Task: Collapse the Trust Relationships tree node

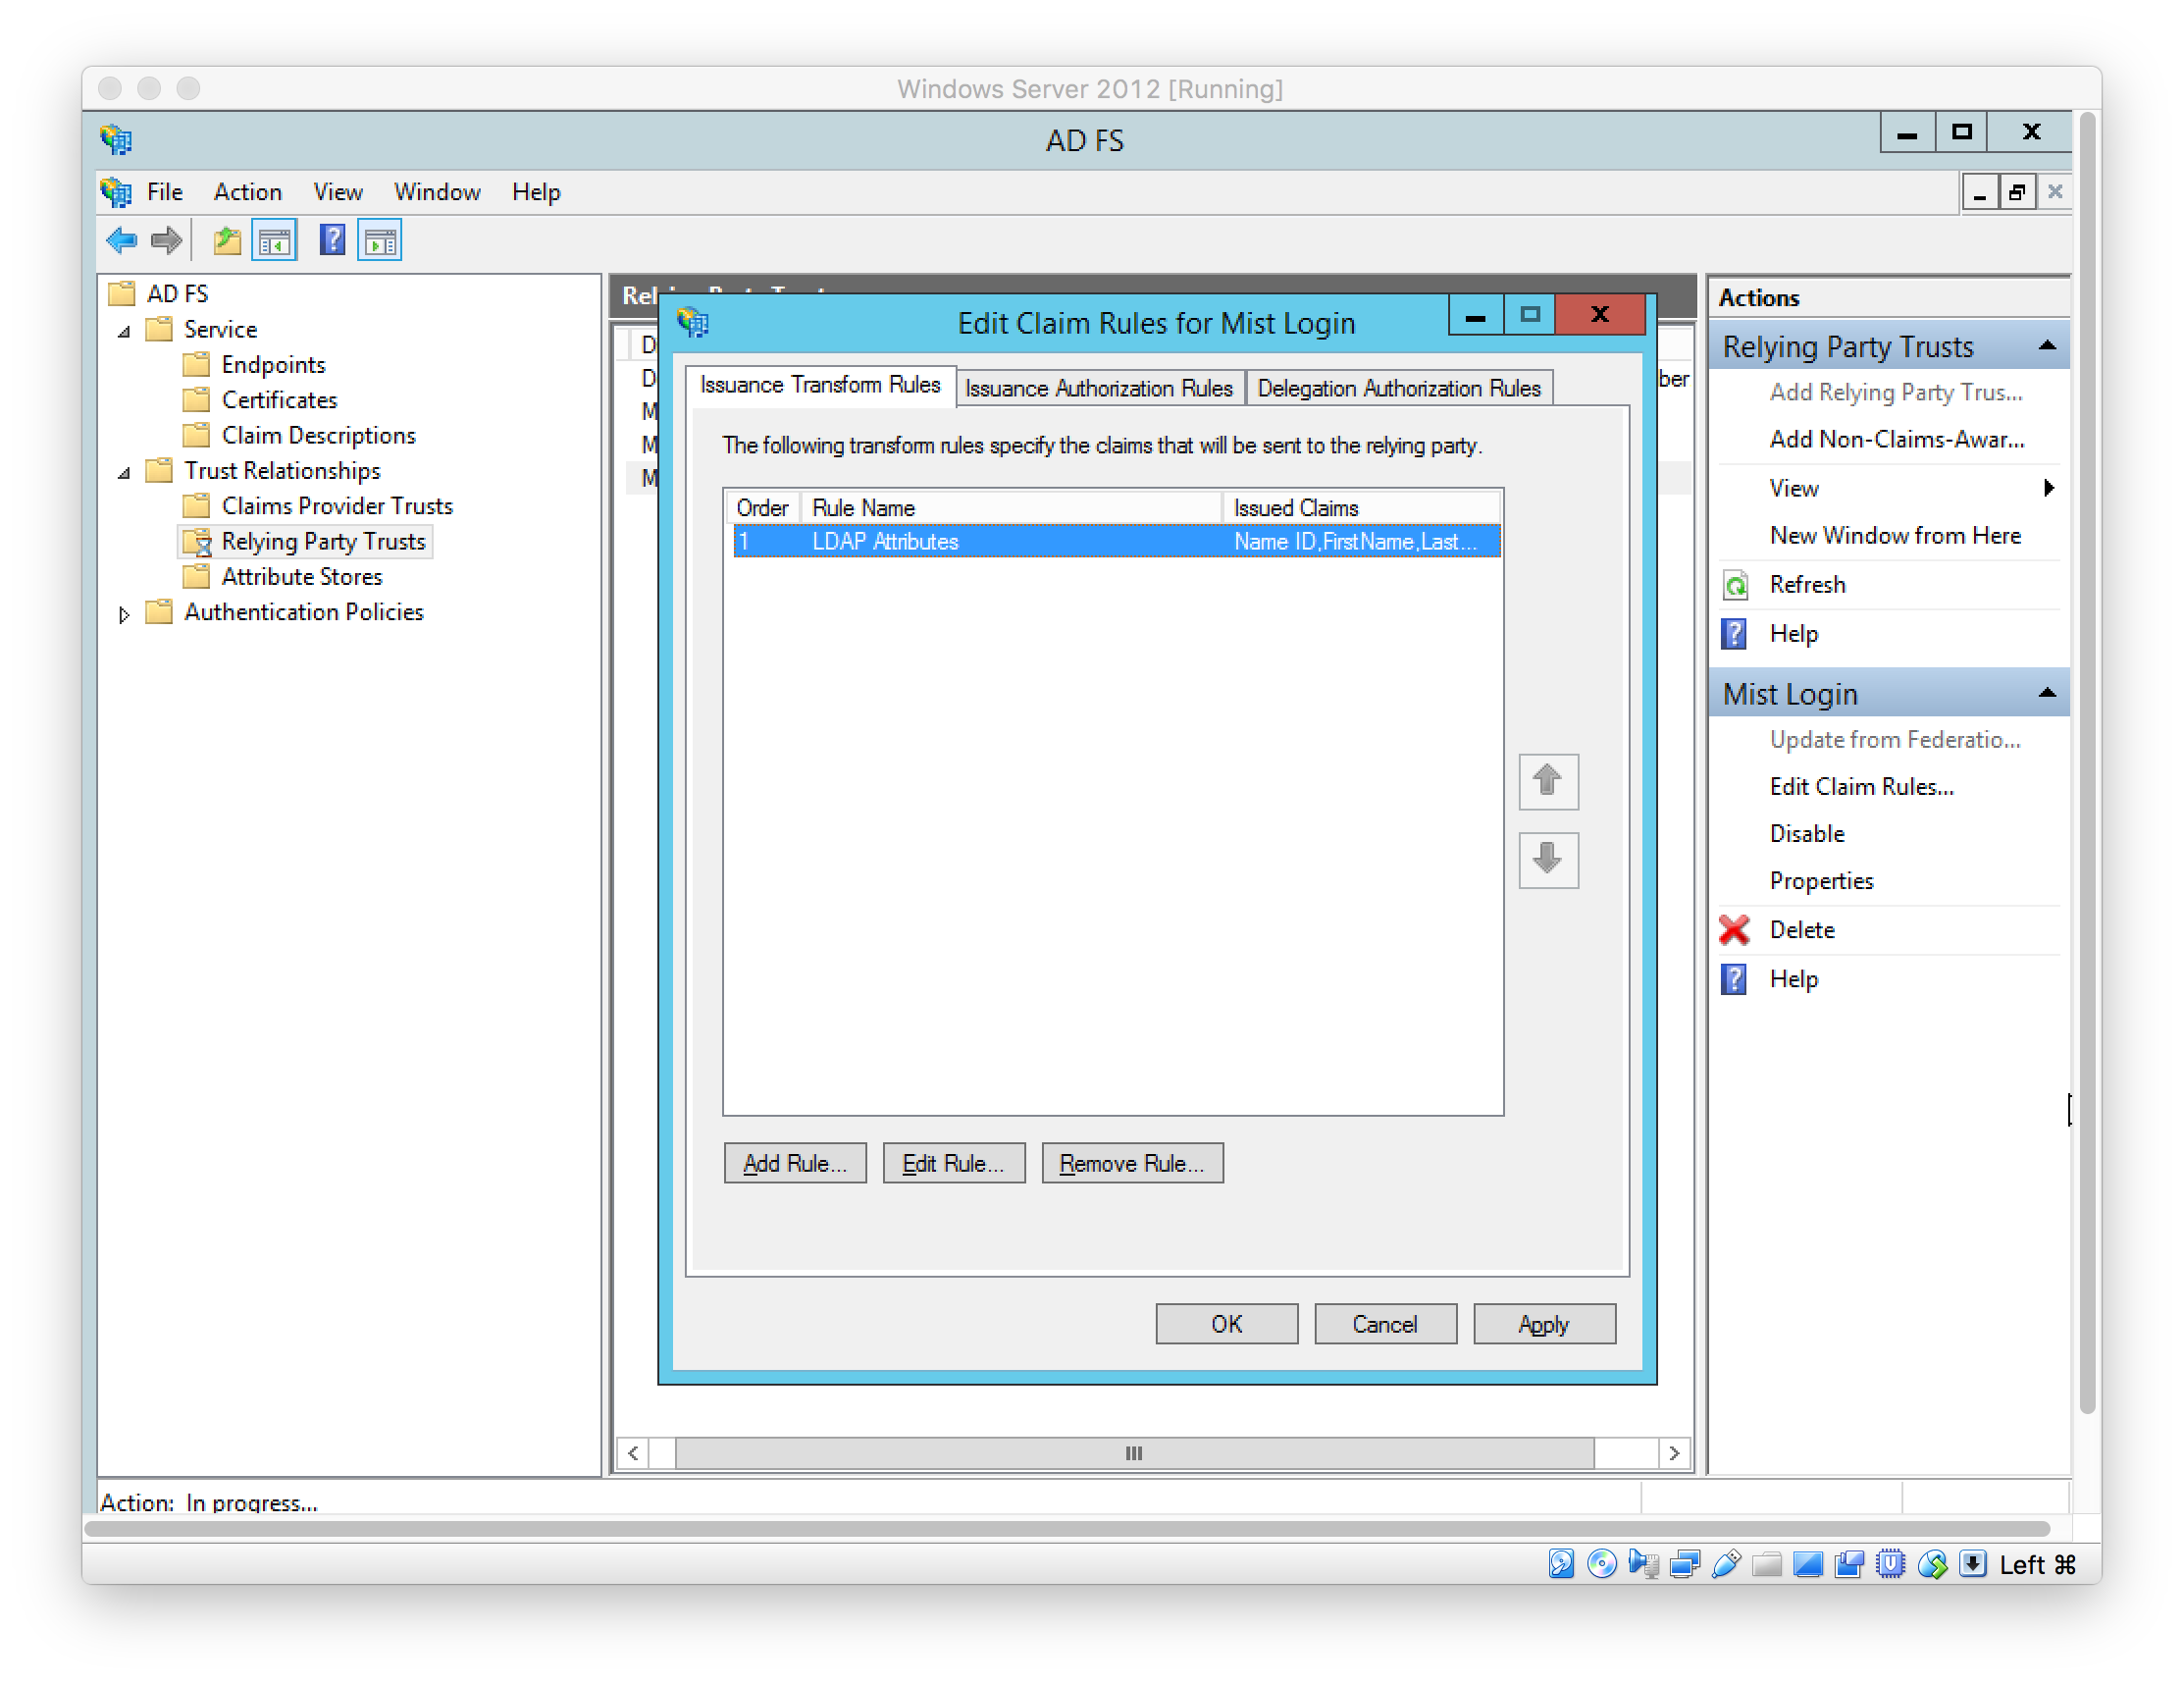Action: (x=124, y=472)
